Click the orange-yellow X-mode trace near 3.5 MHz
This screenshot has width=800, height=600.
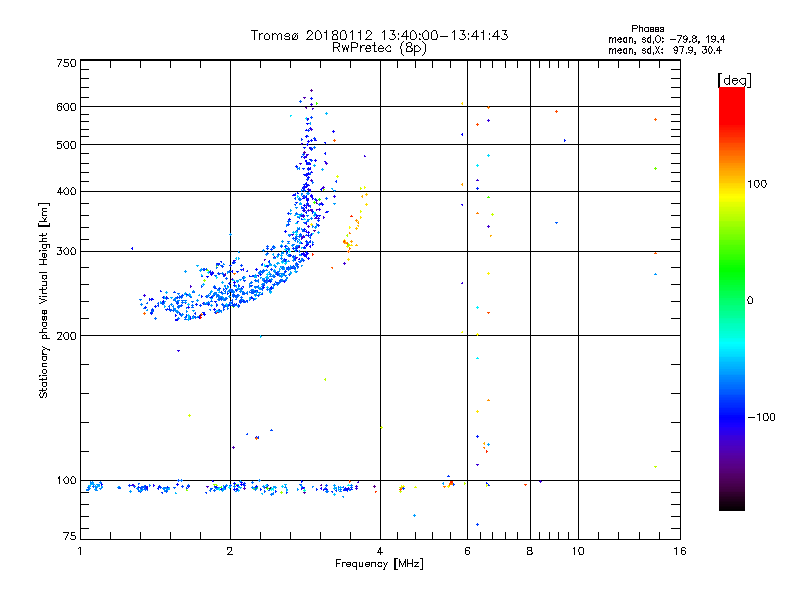355,224
